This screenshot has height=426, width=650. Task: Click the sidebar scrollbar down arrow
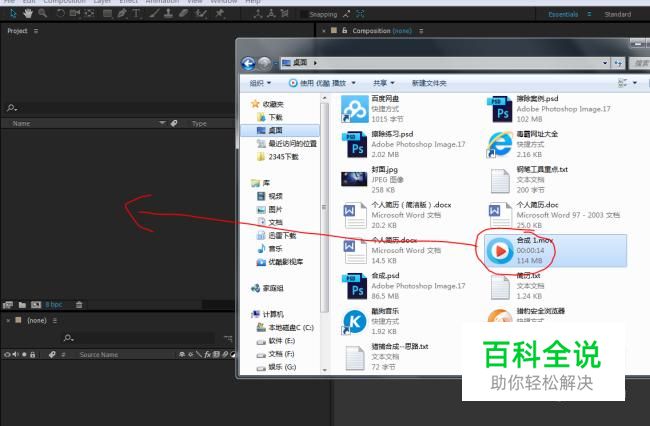[324, 370]
